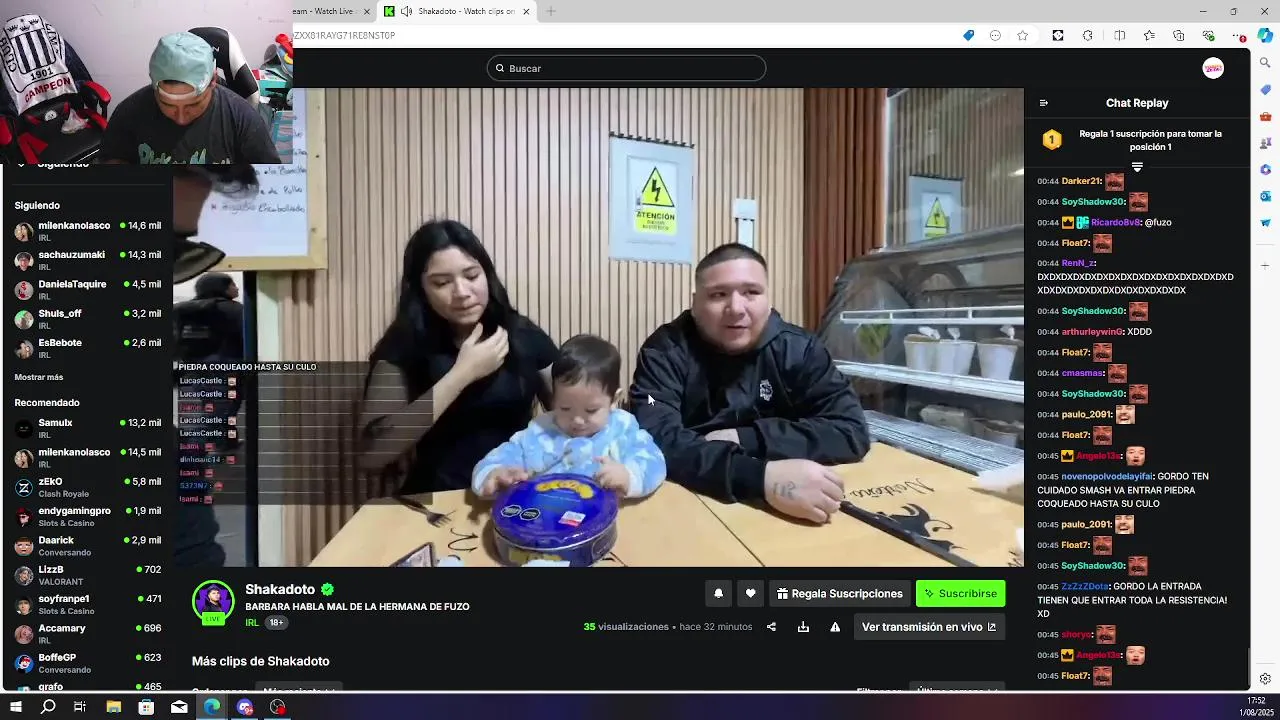Open Favorites list icon in toolbar
The image size is (1280, 720).
1149,36
